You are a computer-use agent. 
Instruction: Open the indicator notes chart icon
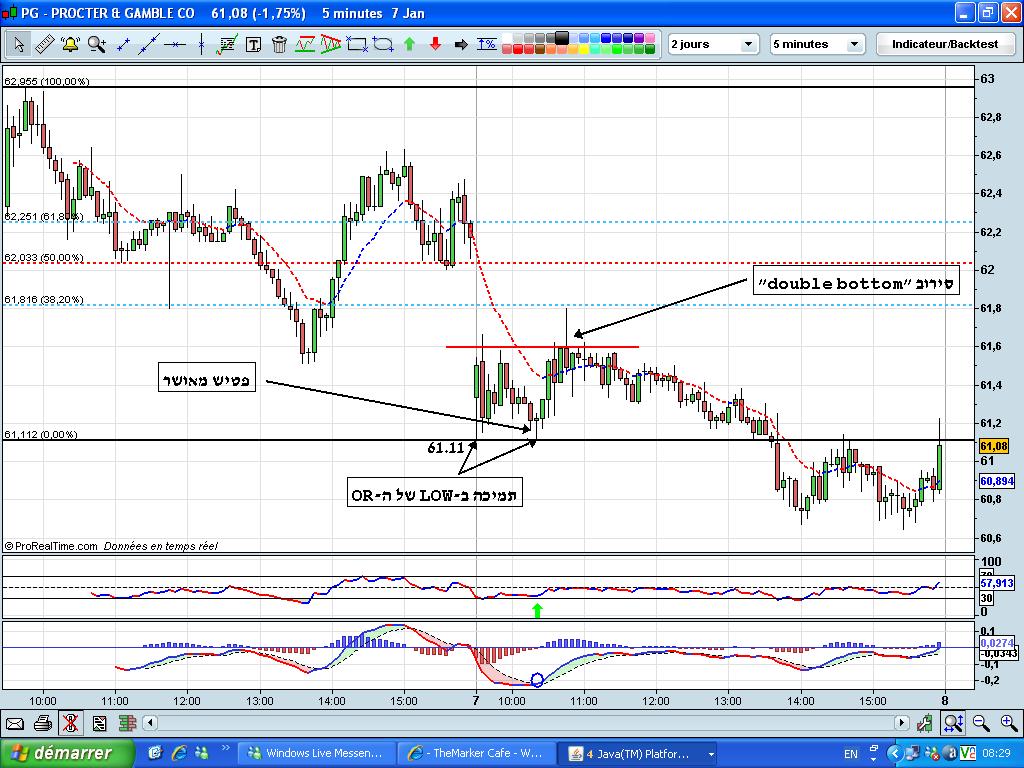click(227, 44)
